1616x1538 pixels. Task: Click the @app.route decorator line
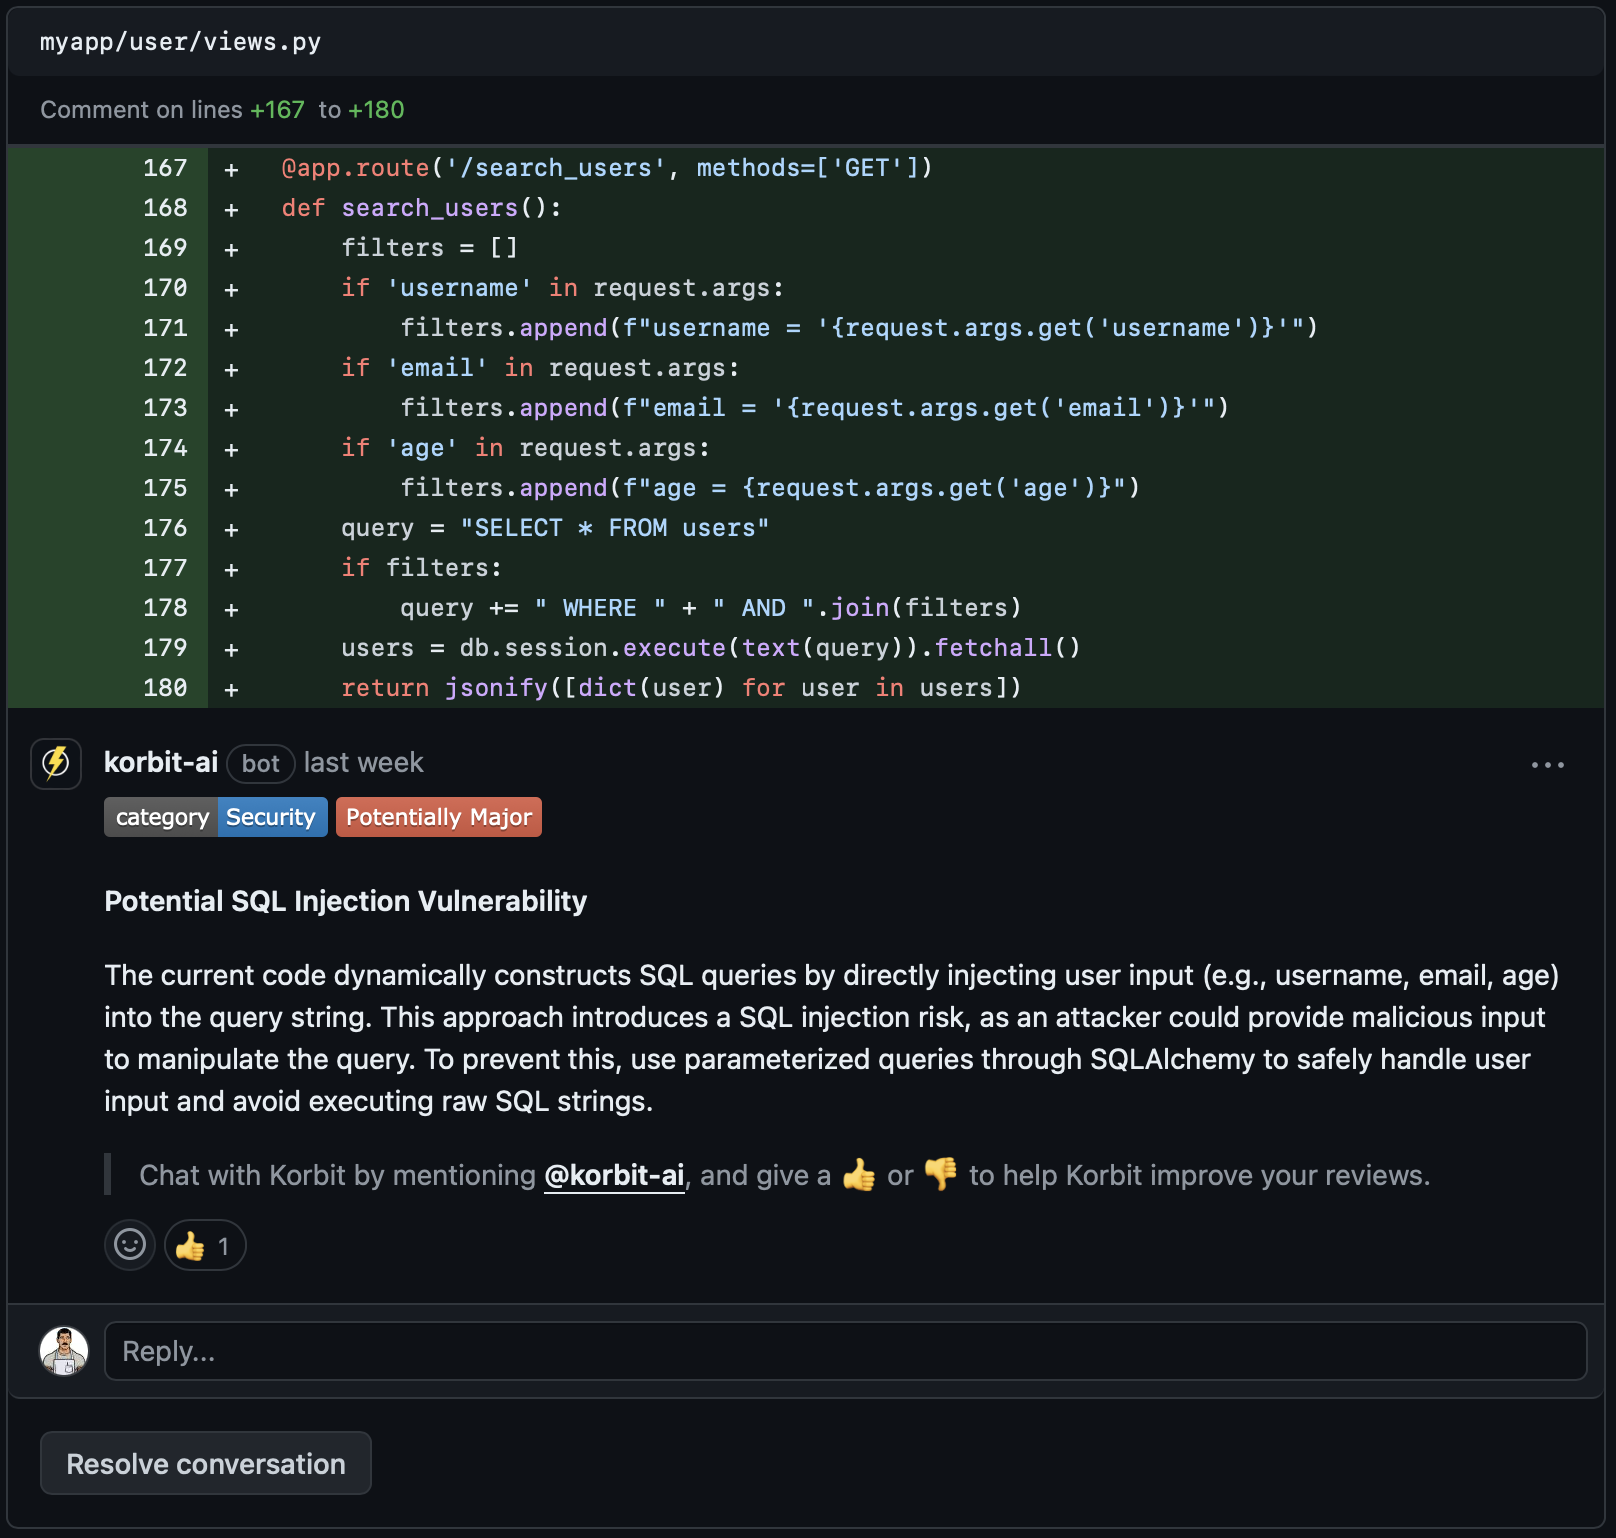[607, 168]
